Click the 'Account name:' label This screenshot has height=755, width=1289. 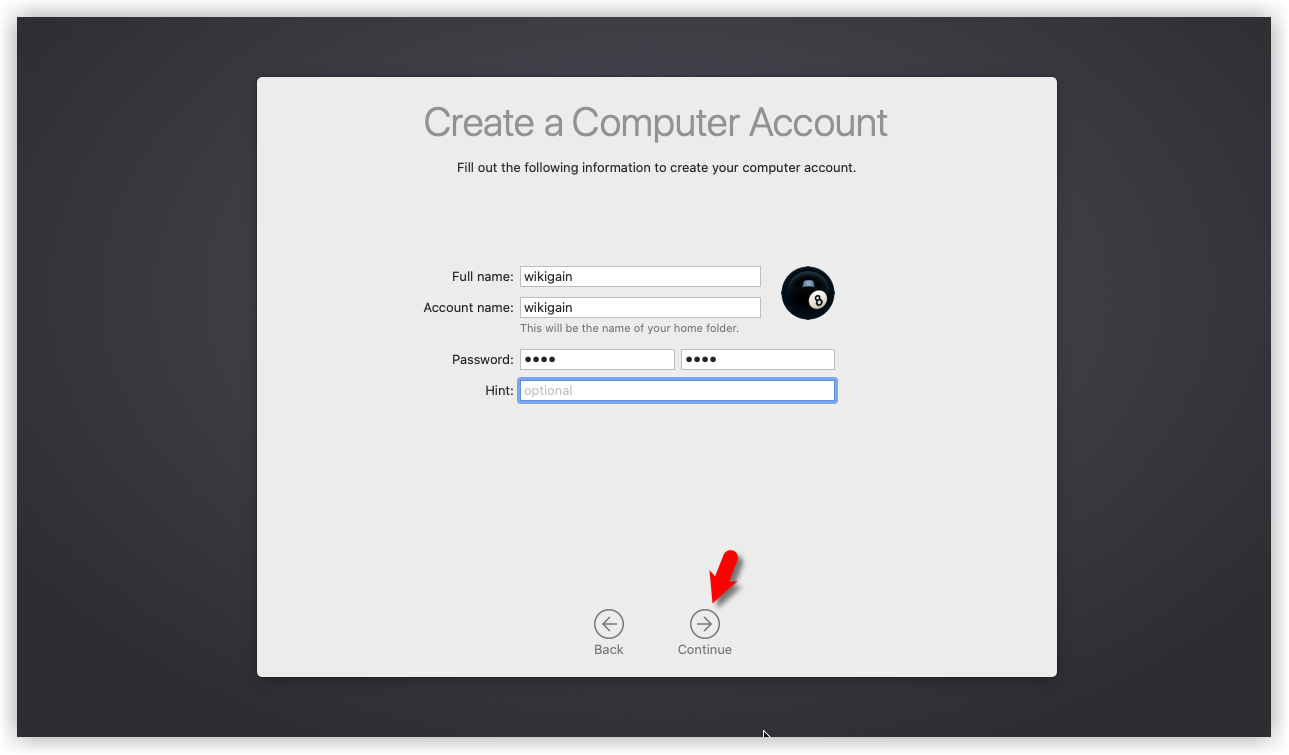(x=468, y=308)
